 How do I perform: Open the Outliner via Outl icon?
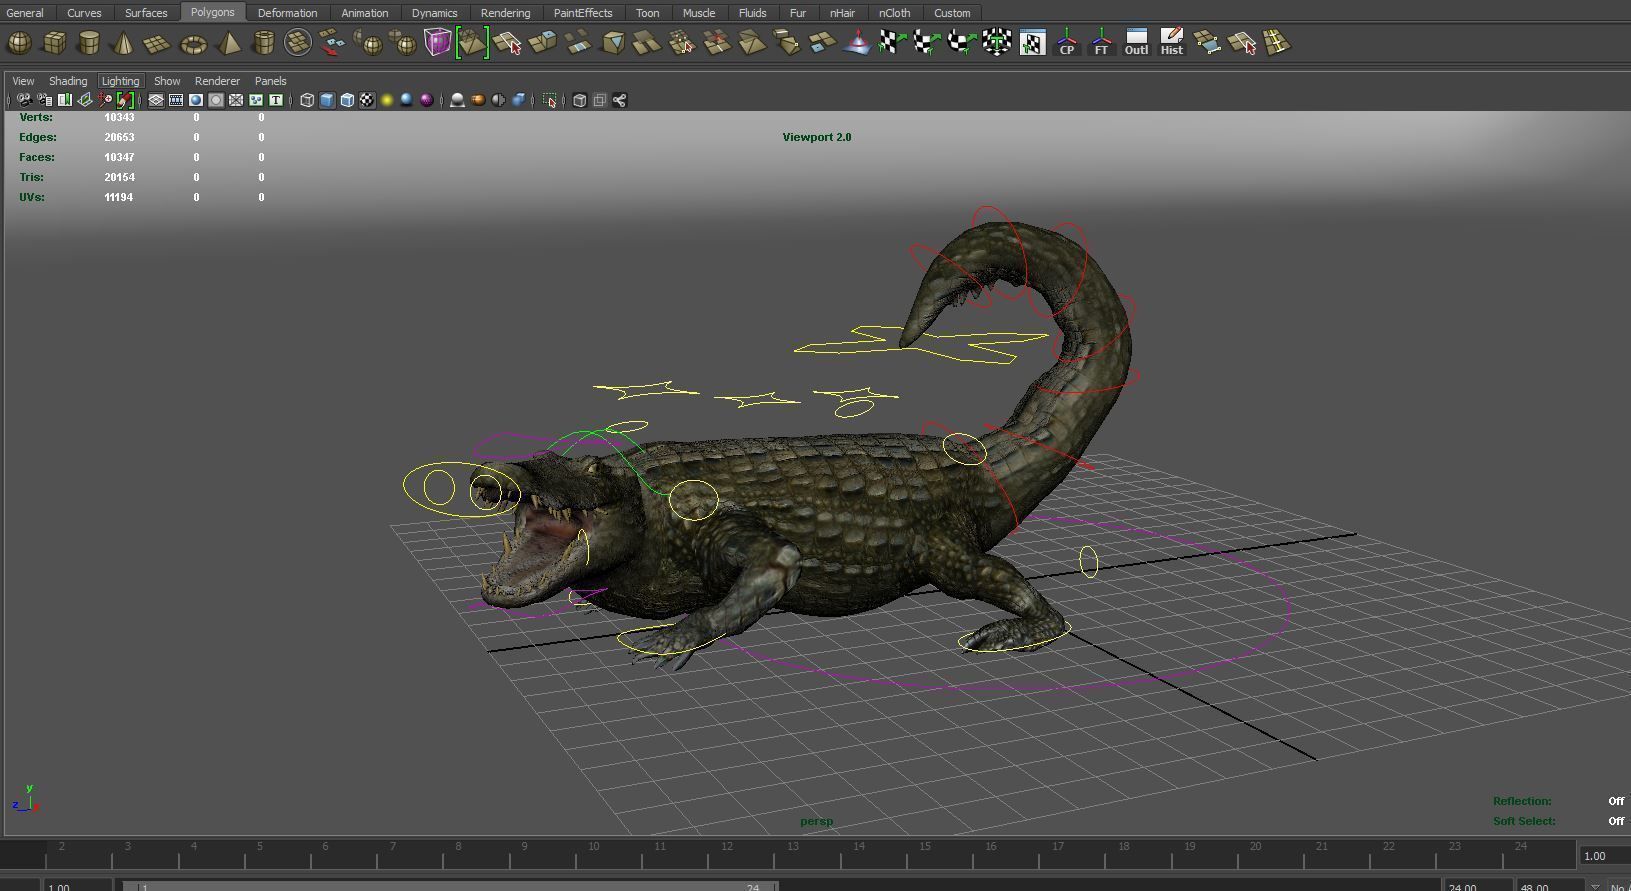(1136, 43)
